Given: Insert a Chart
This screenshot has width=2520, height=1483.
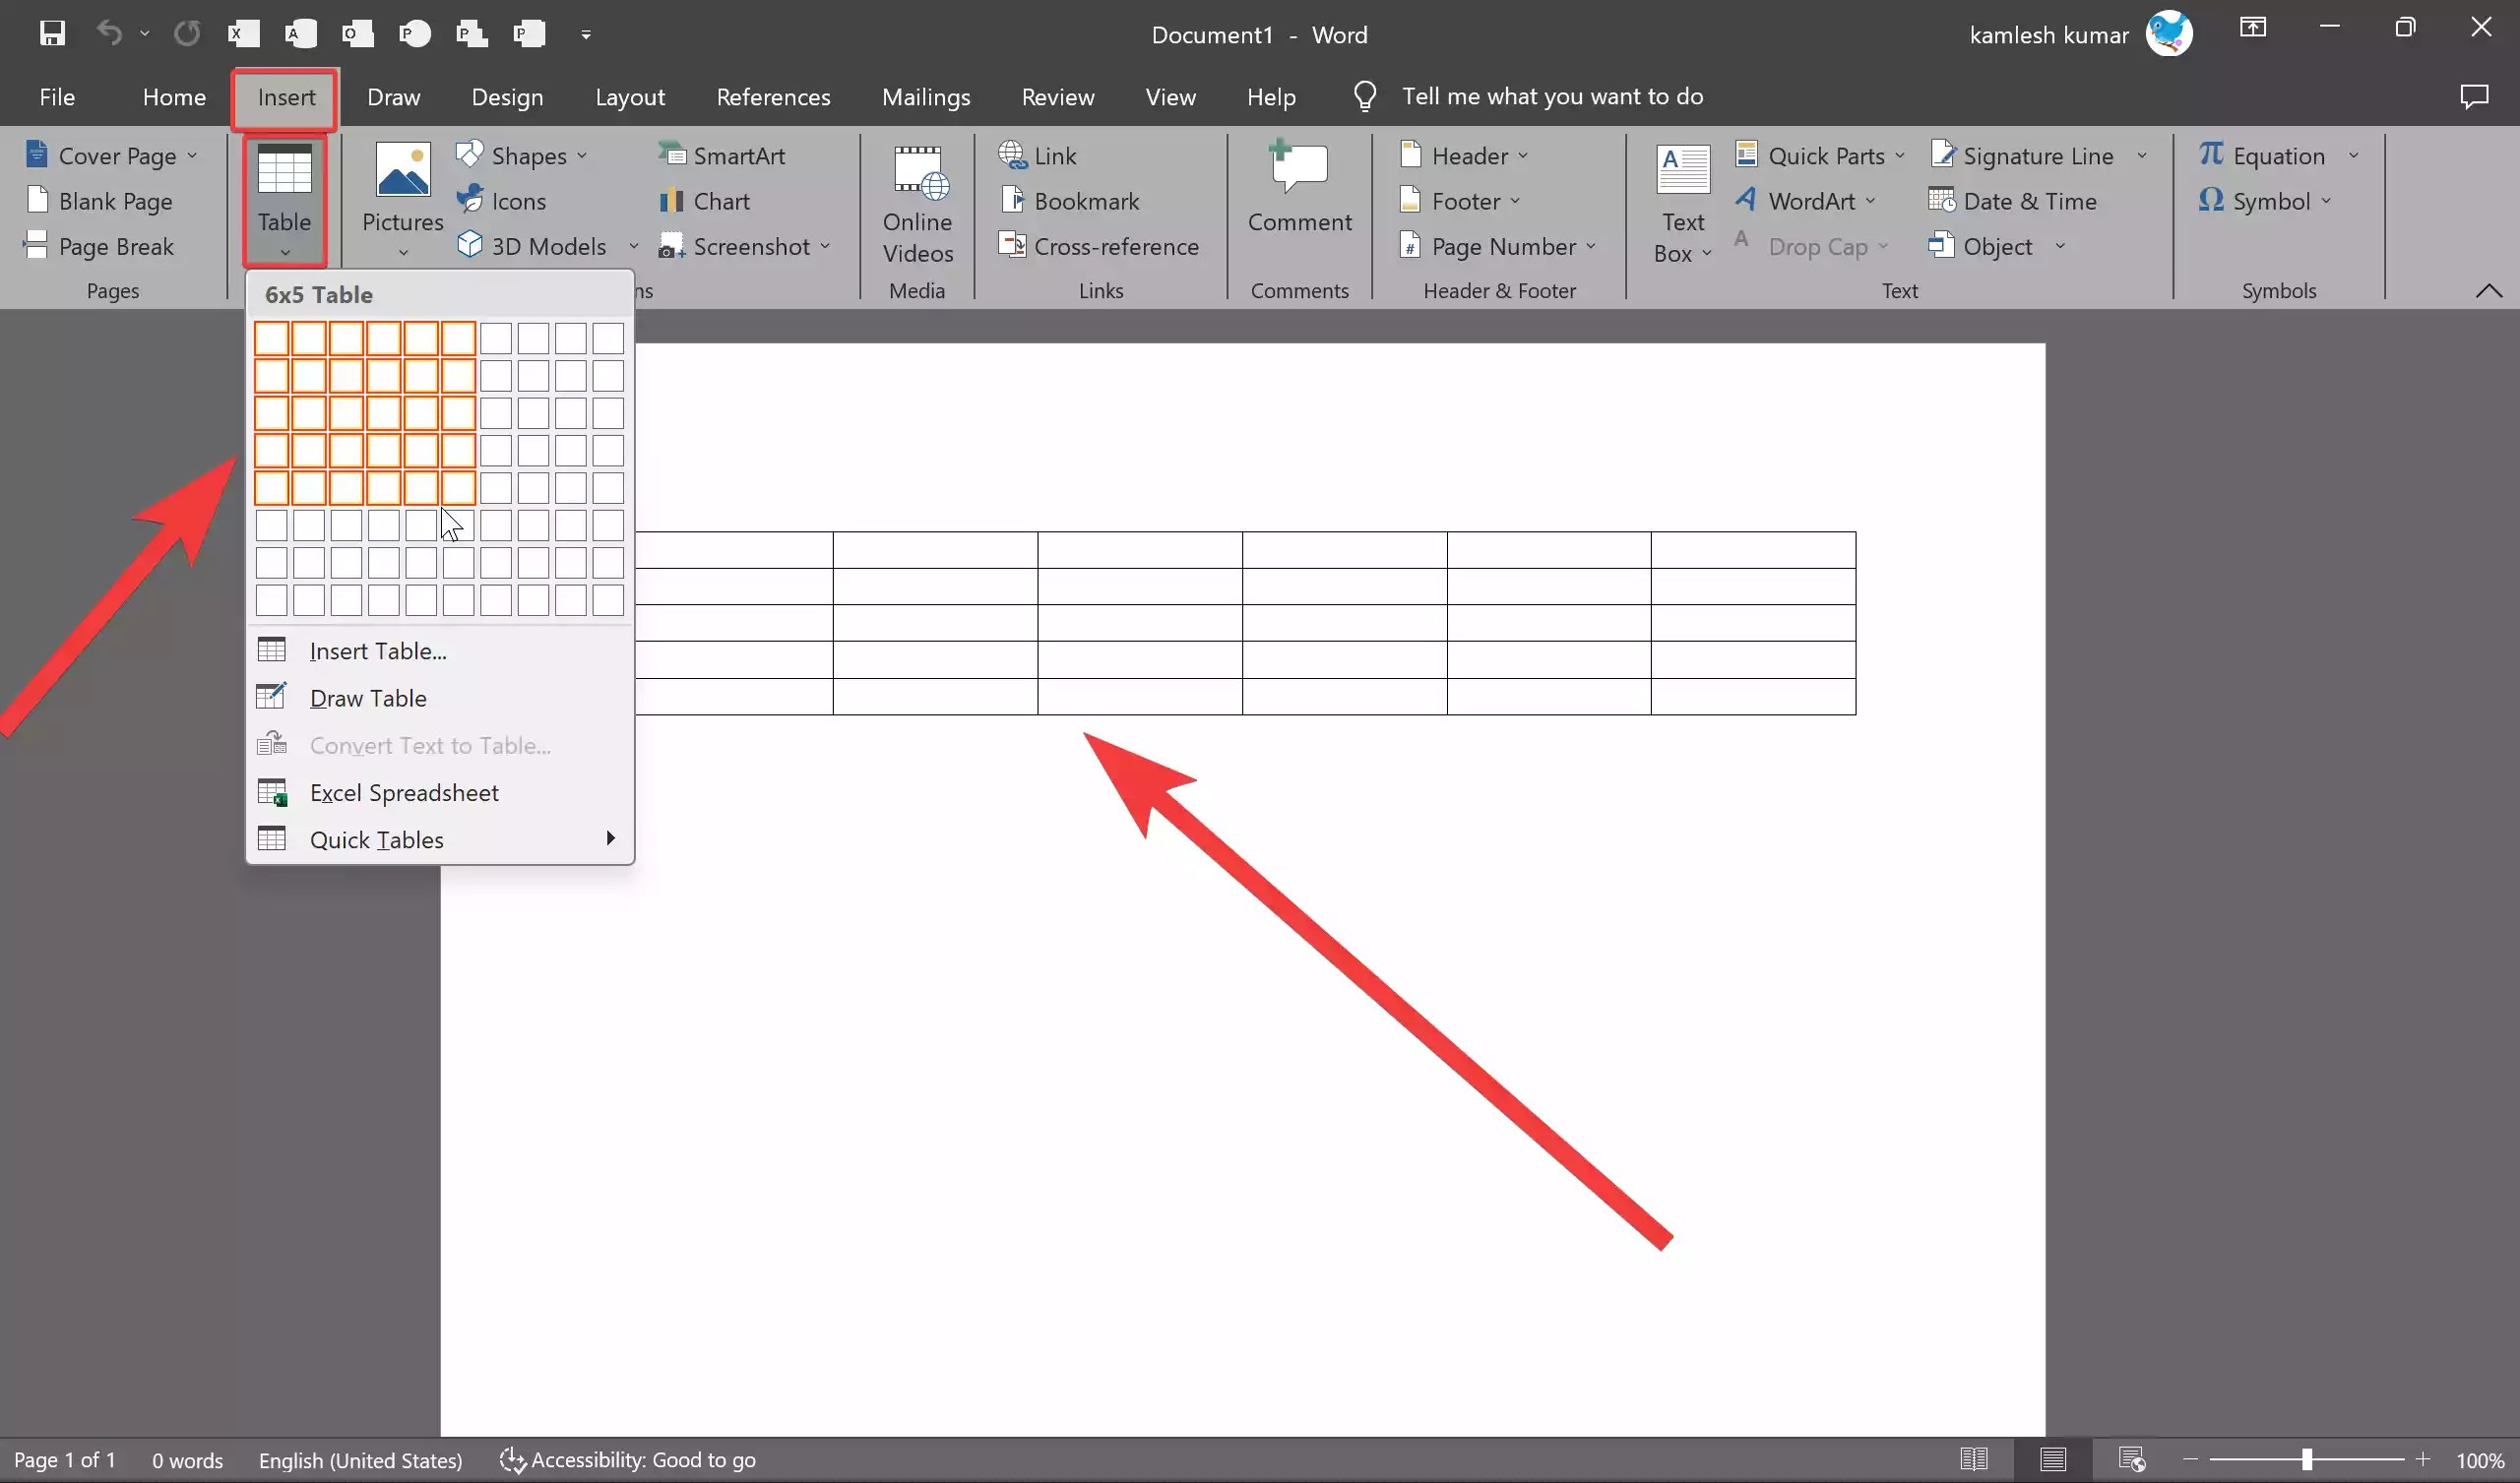Looking at the screenshot, I should [705, 201].
